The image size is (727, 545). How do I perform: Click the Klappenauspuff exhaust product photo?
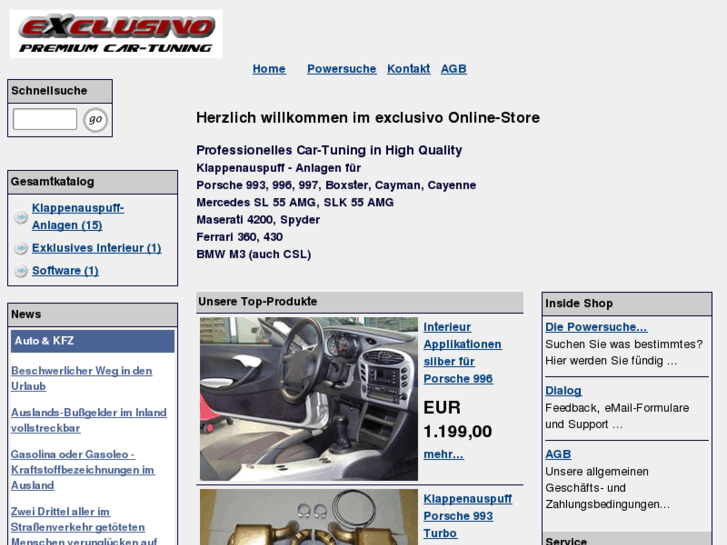[x=309, y=517]
